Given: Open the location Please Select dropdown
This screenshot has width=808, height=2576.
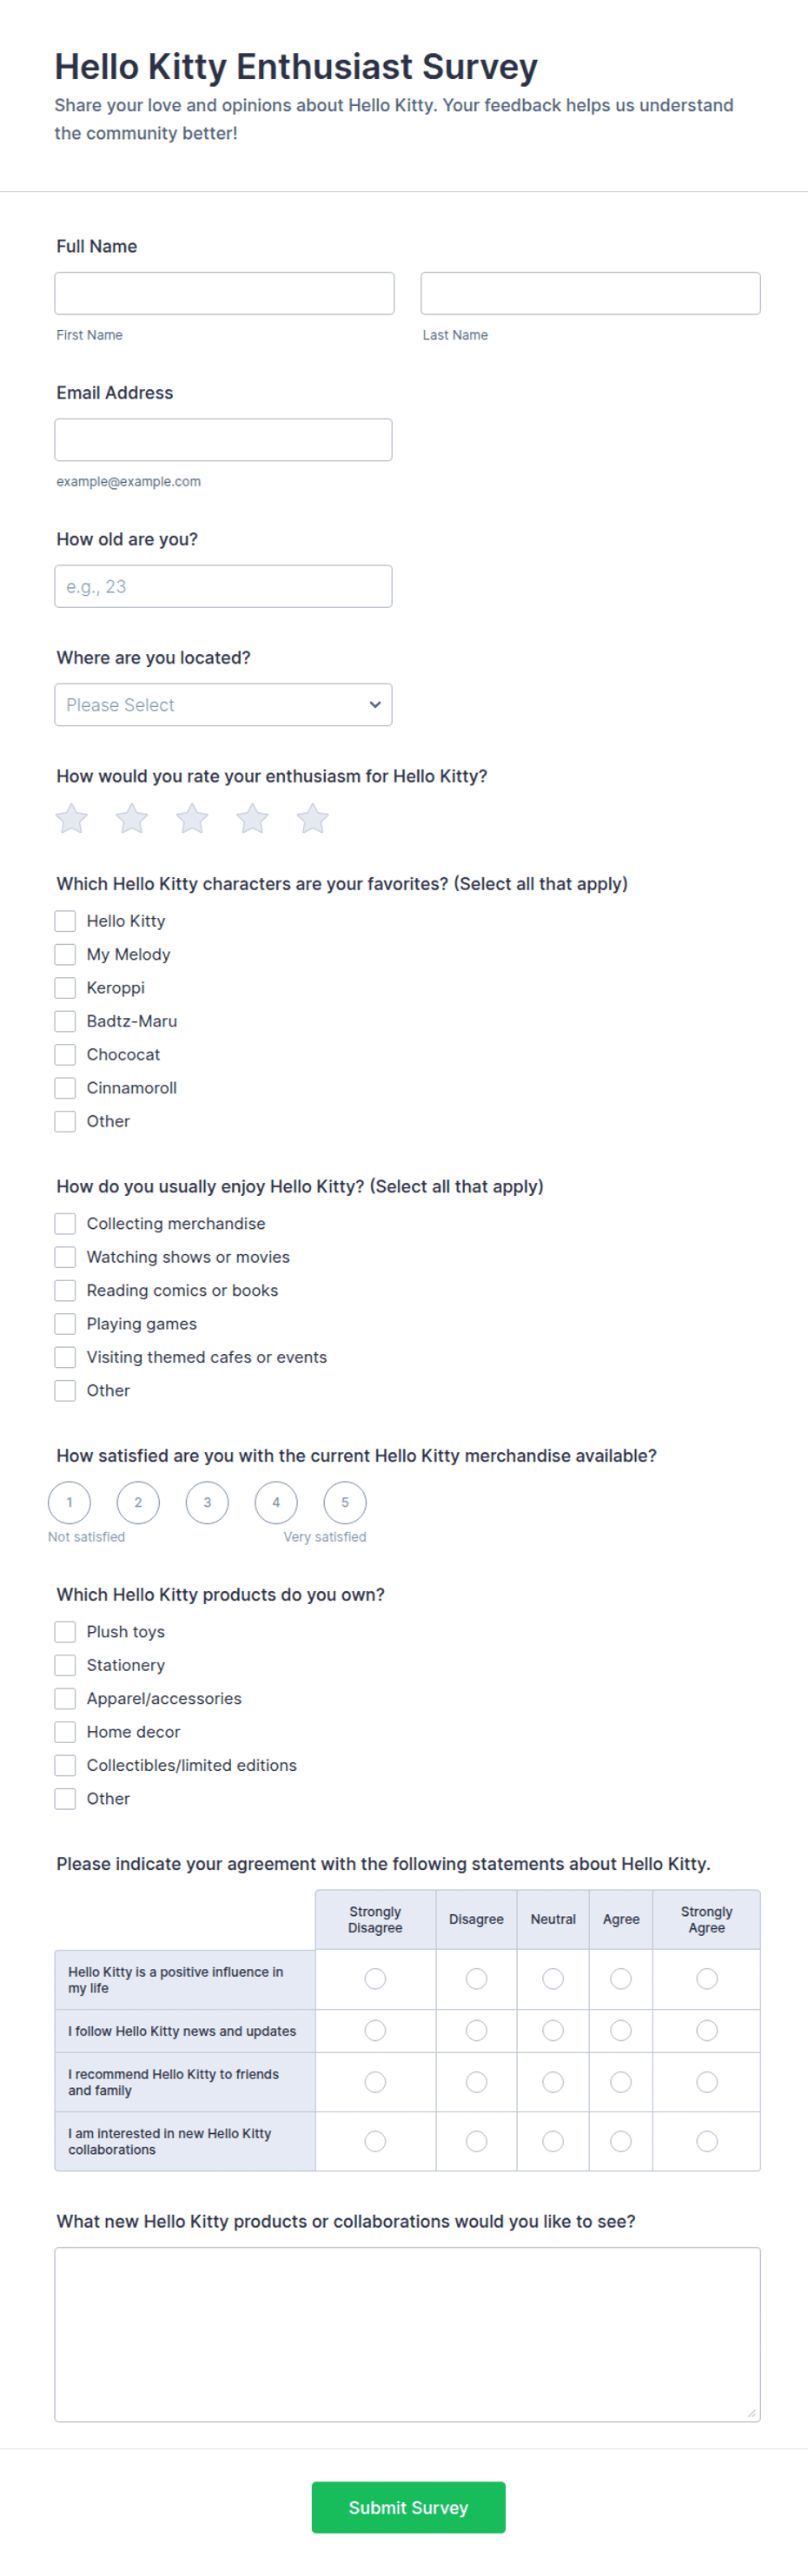Looking at the screenshot, I should (x=223, y=705).
